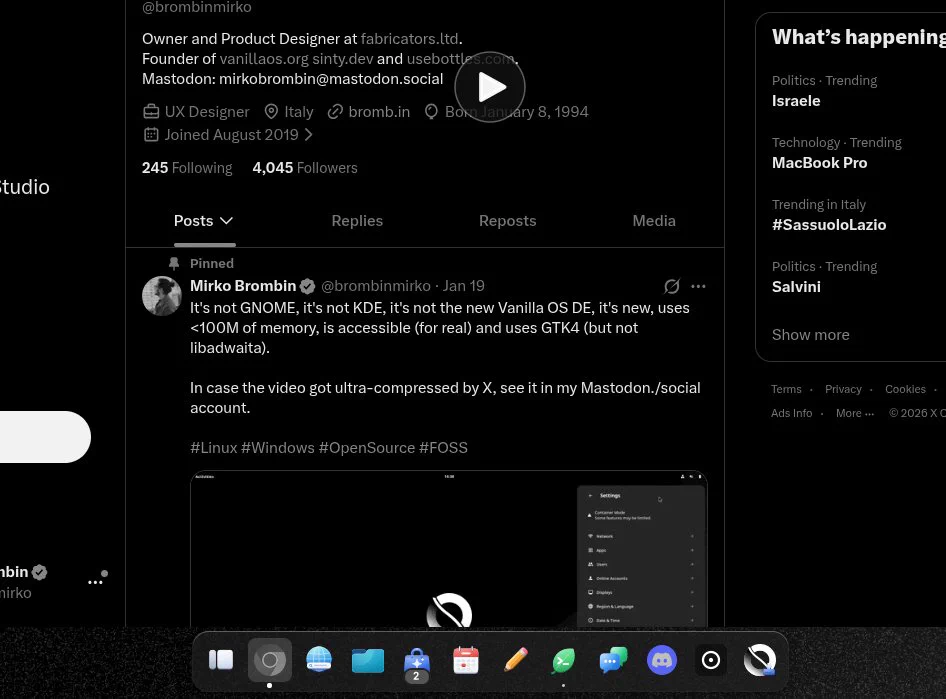Click the link chain icon beside bromb.in
Viewport: 946px width, 699px height.
coord(335,112)
